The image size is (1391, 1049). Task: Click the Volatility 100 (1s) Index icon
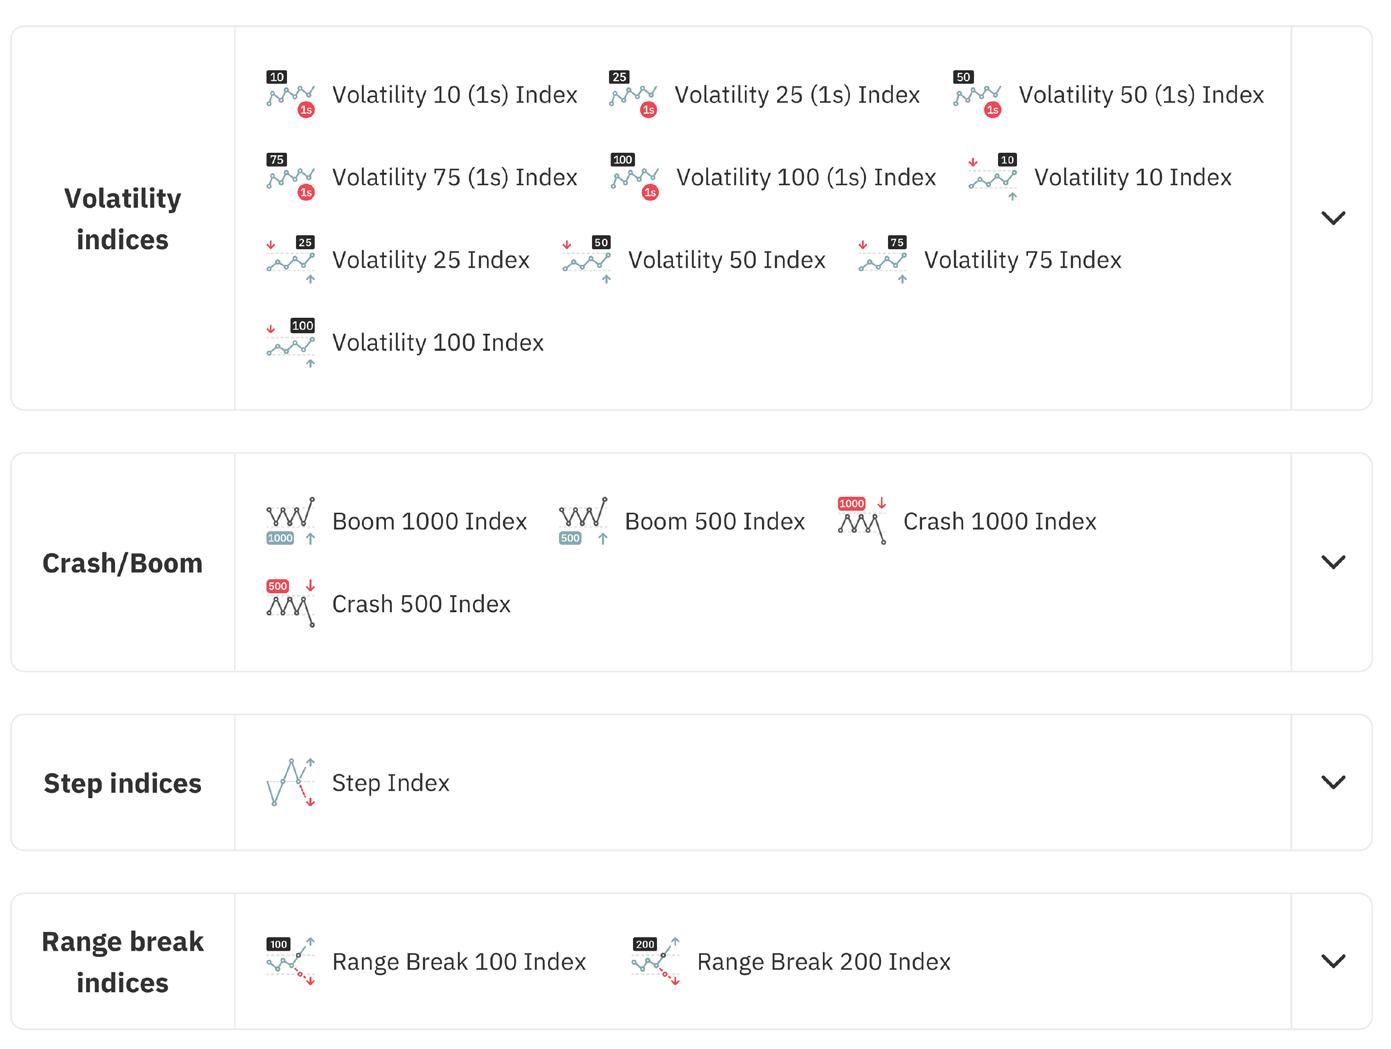(635, 177)
